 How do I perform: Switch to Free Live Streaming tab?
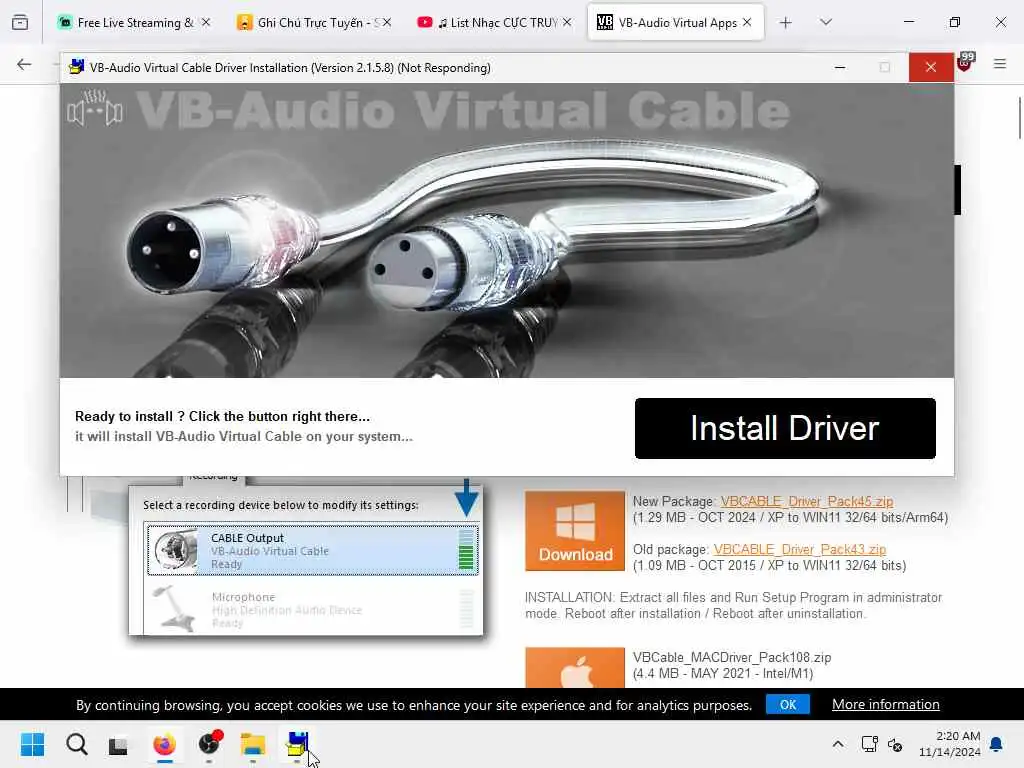click(x=135, y=22)
